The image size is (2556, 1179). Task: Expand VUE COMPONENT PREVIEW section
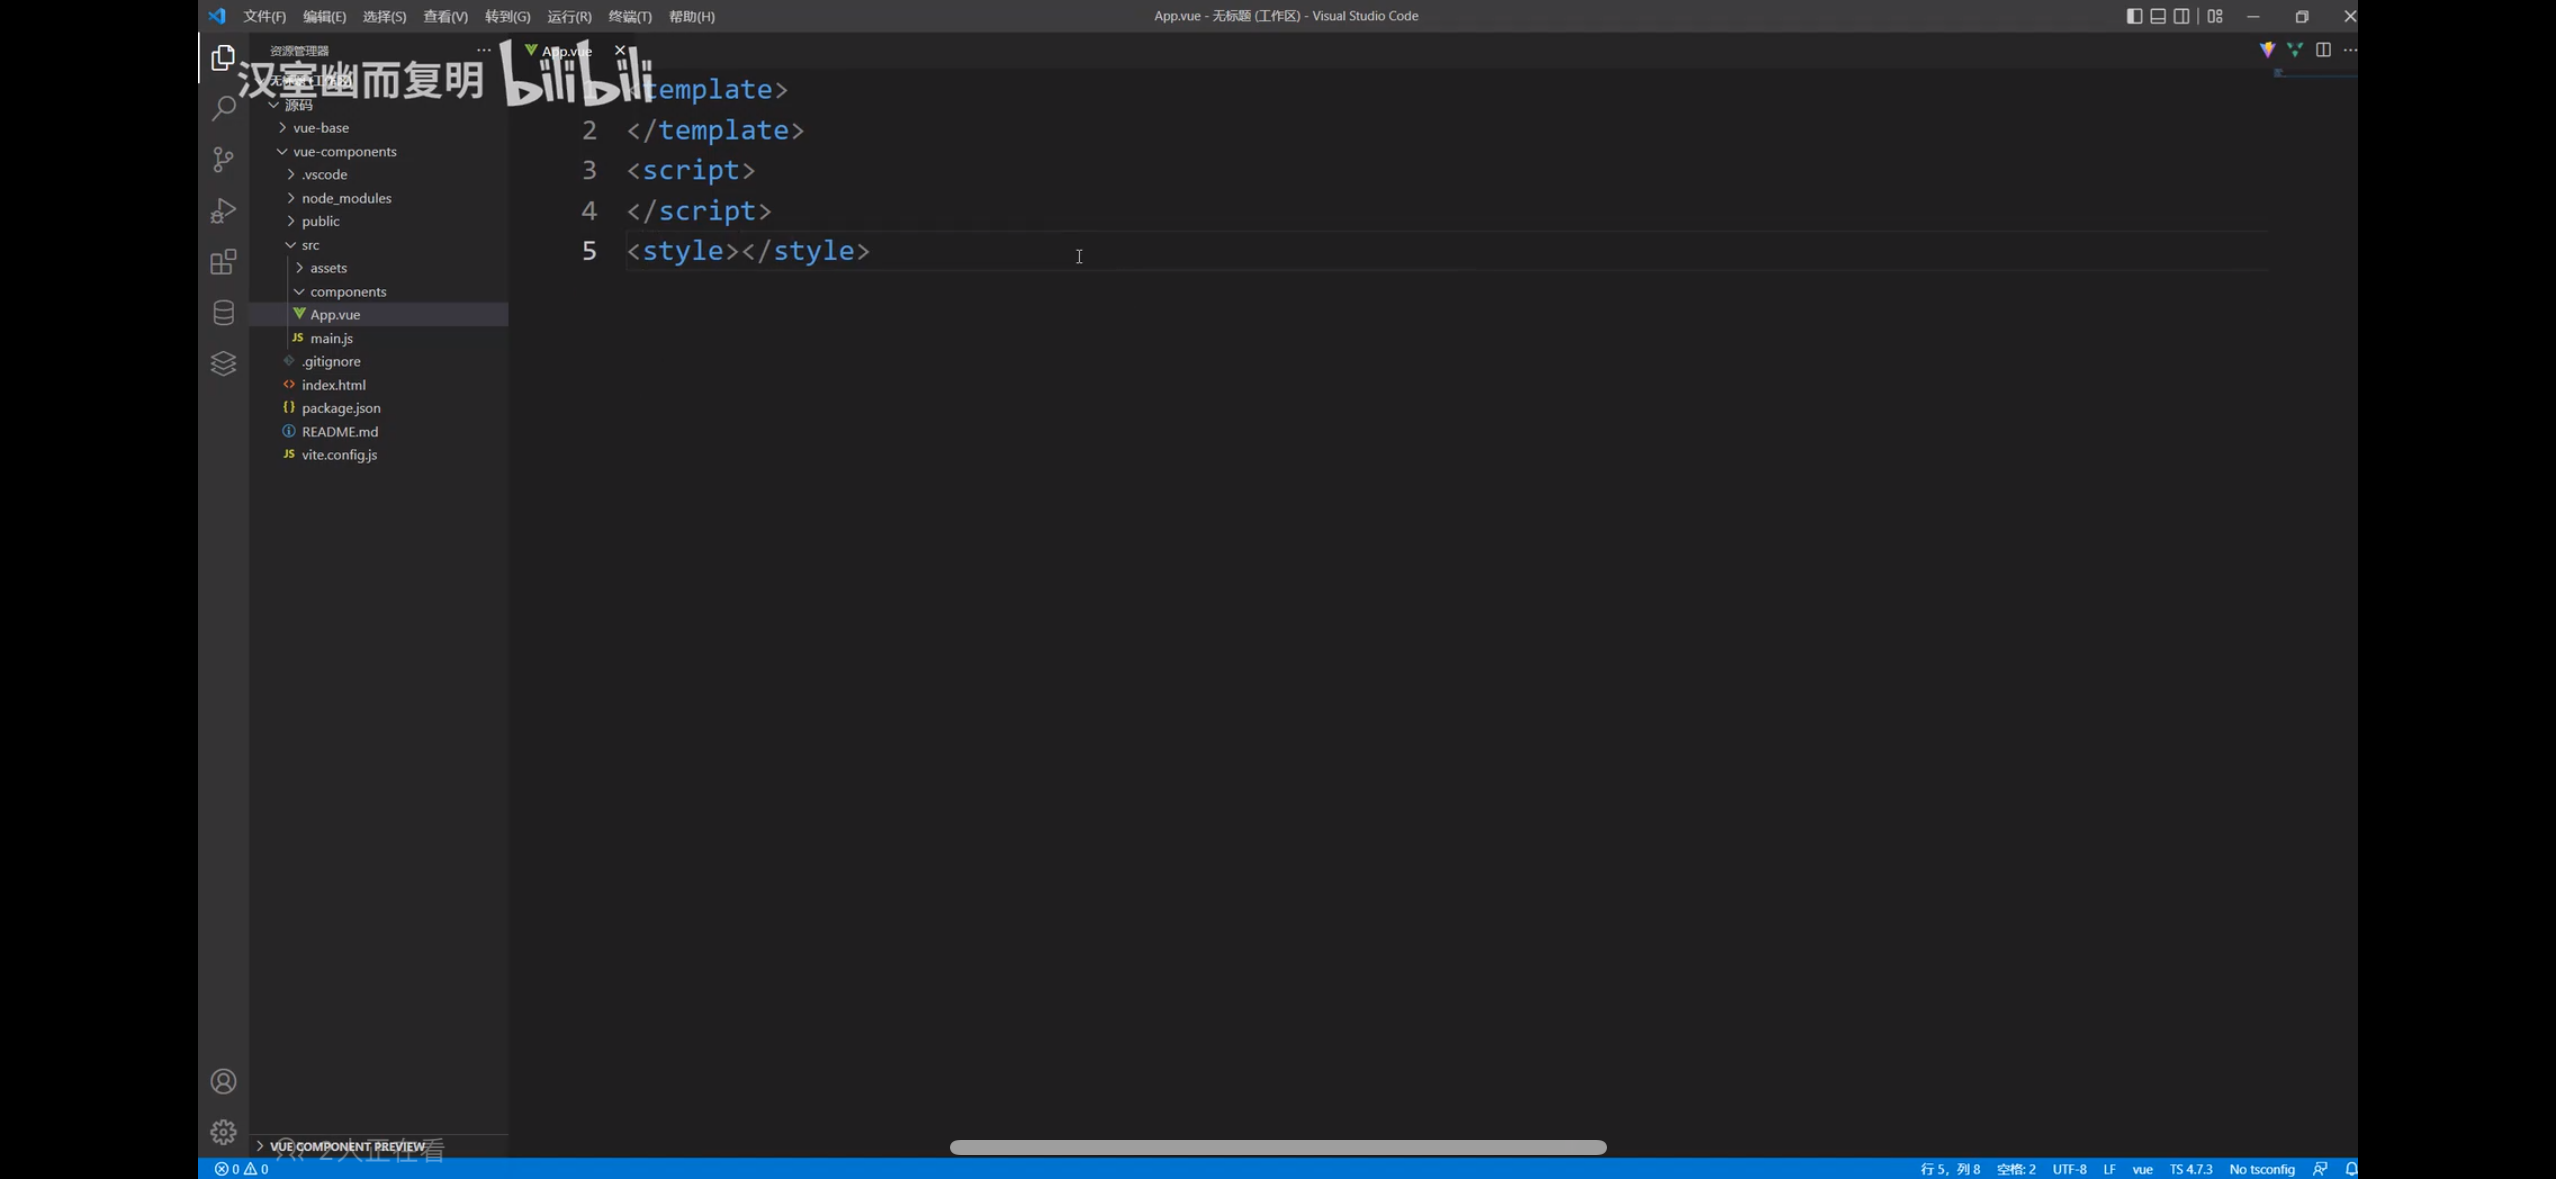(x=346, y=1146)
